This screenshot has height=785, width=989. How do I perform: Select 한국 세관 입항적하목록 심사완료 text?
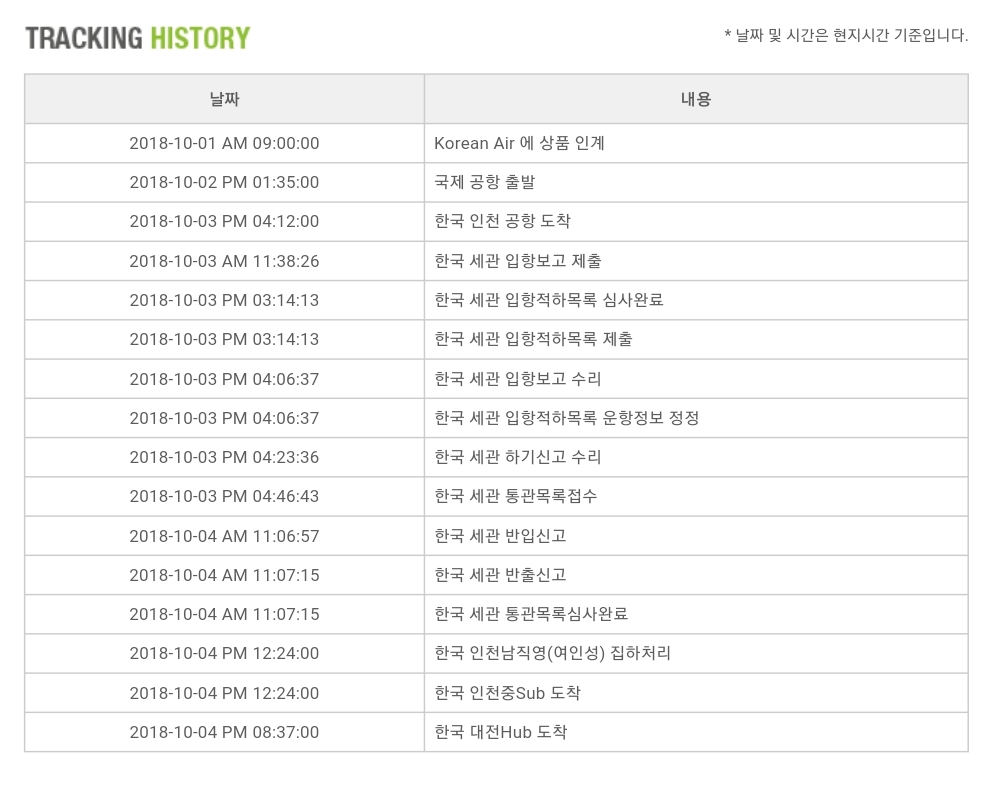[x=549, y=300]
